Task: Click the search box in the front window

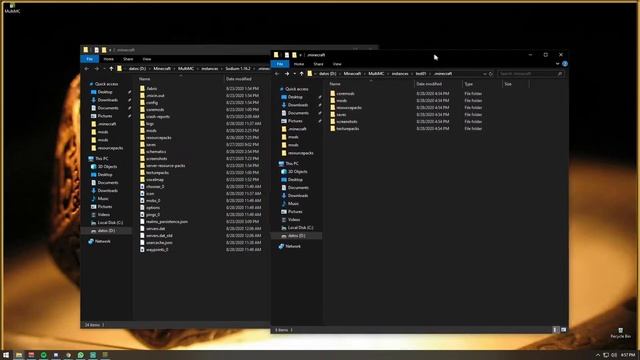Action: pos(531,74)
